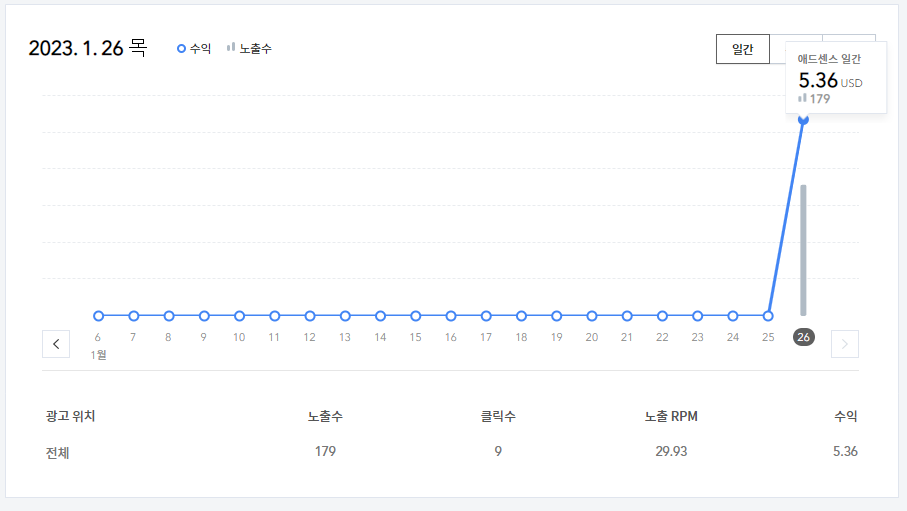Select the revenue data point for day 24

click(733, 316)
